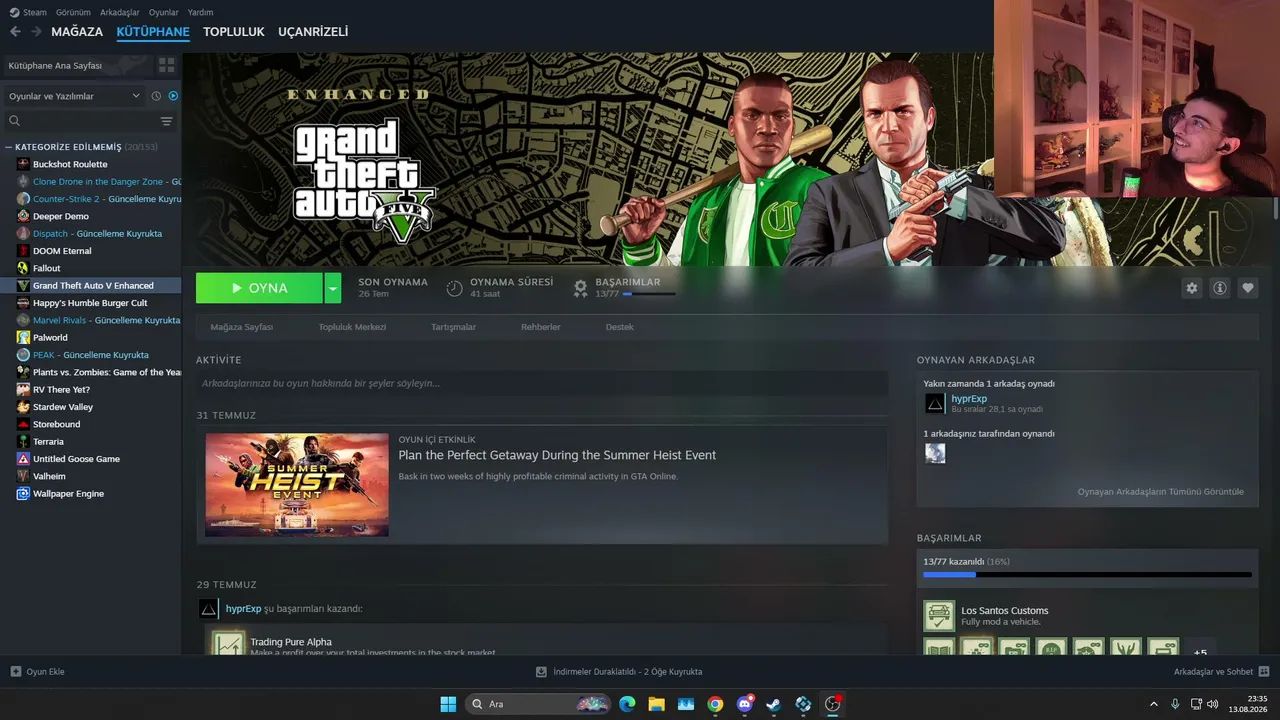Click the Terraria game icon
The height and width of the screenshot is (720, 1280).
23,441
